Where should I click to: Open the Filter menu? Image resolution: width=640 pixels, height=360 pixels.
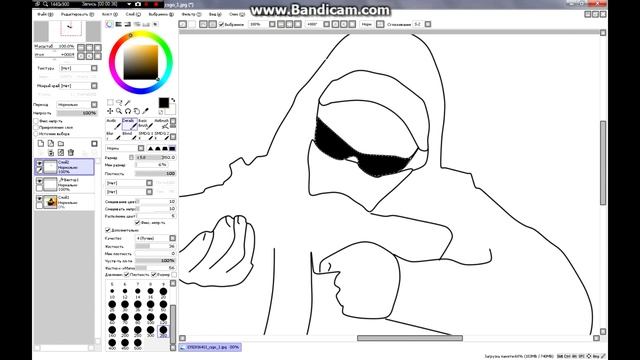click(191, 14)
